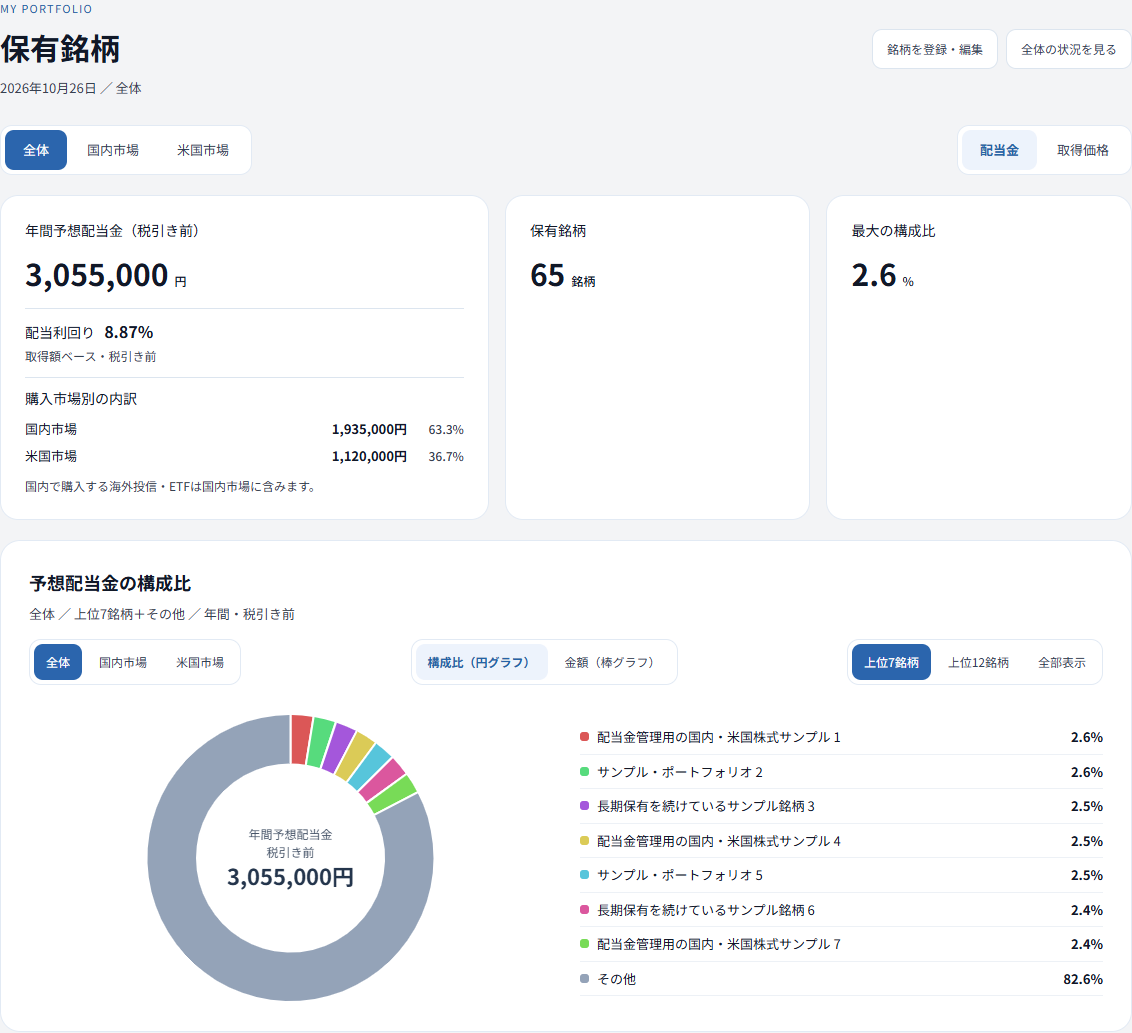Click the donut center 3,055,000円 label

tap(290, 877)
